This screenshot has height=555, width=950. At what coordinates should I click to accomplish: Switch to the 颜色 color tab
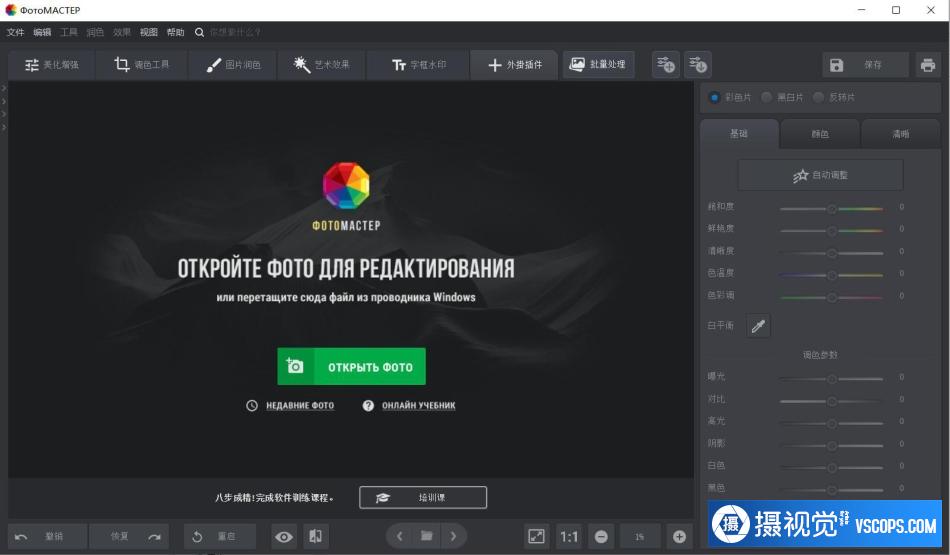(820, 134)
